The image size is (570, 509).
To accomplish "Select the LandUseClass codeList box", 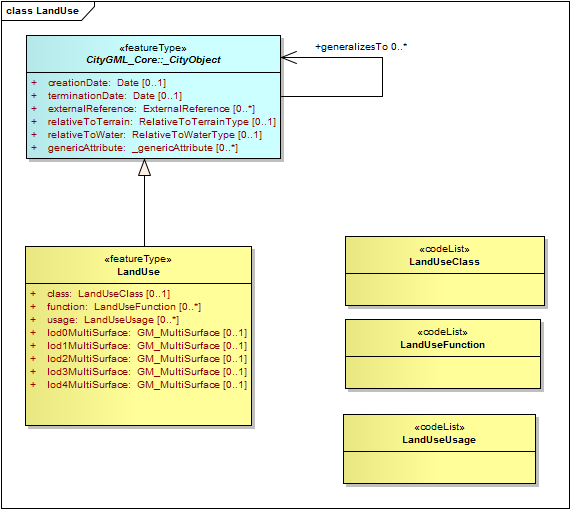I will [x=445, y=271].
